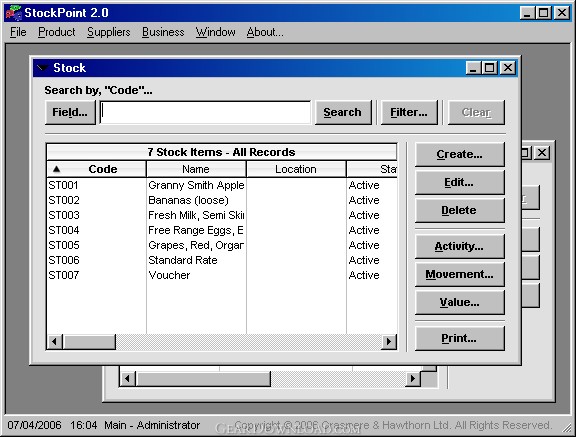The image size is (576, 437).
Task: Open the Suppliers menu
Action: [x=109, y=32]
